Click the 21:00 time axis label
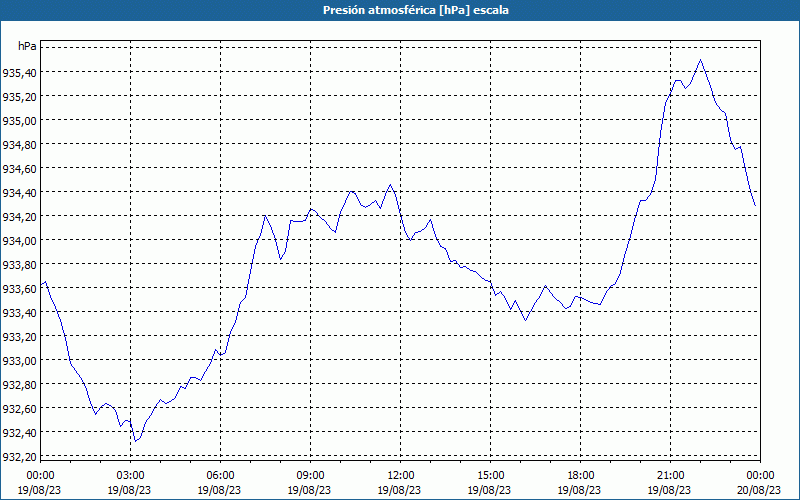 click(670, 476)
